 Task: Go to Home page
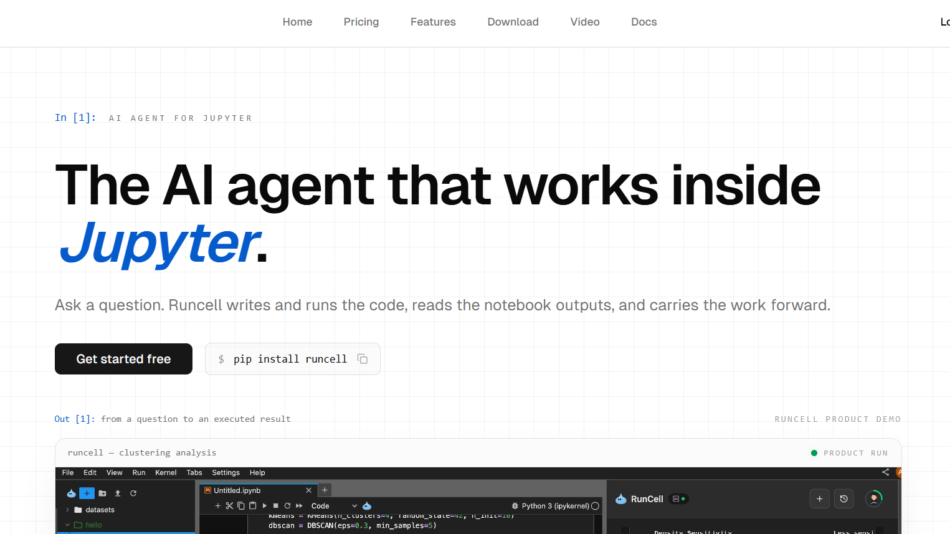[x=297, y=22]
